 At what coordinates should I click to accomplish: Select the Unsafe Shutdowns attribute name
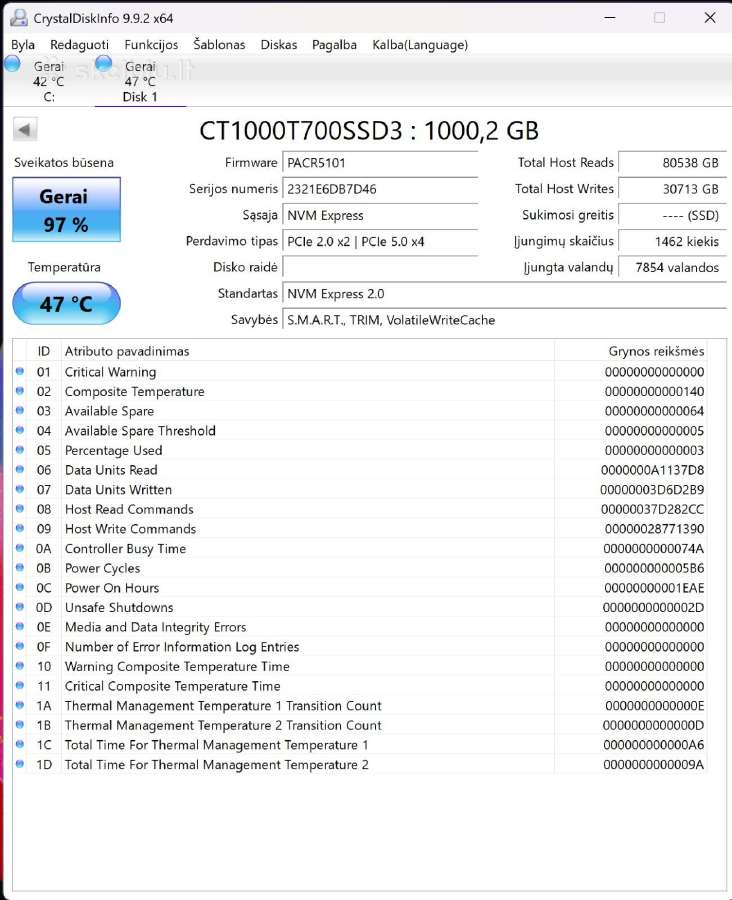119,607
